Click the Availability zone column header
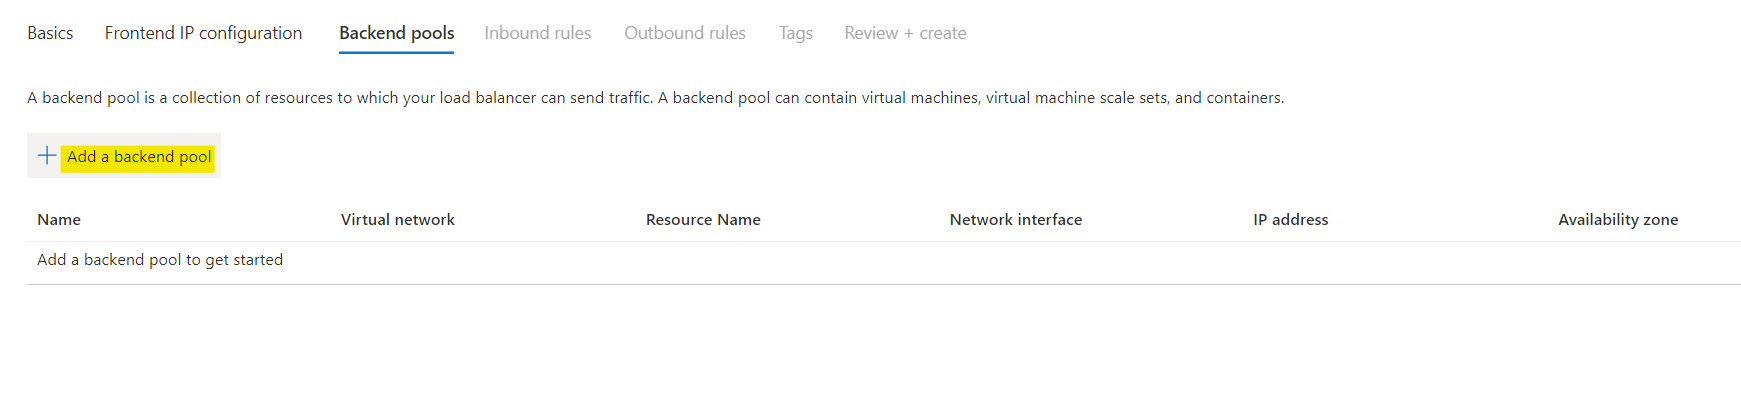This screenshot has height=402, width=1741. tap(1617, 220)
